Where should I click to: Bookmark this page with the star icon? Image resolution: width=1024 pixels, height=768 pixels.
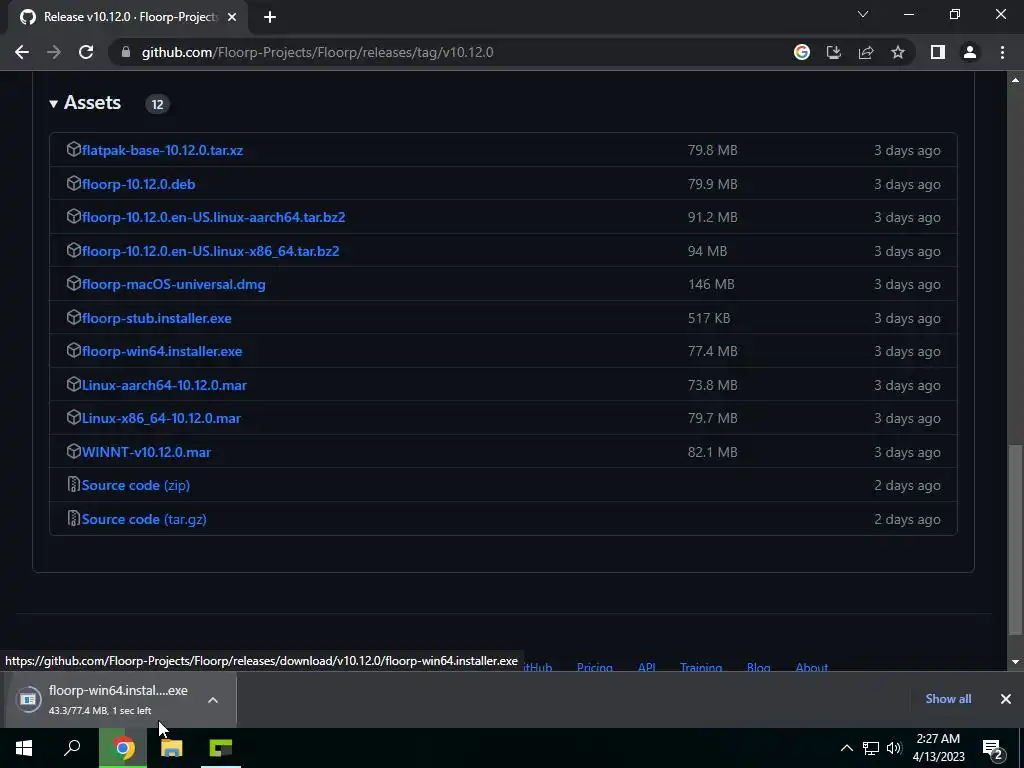coord(898,52)
